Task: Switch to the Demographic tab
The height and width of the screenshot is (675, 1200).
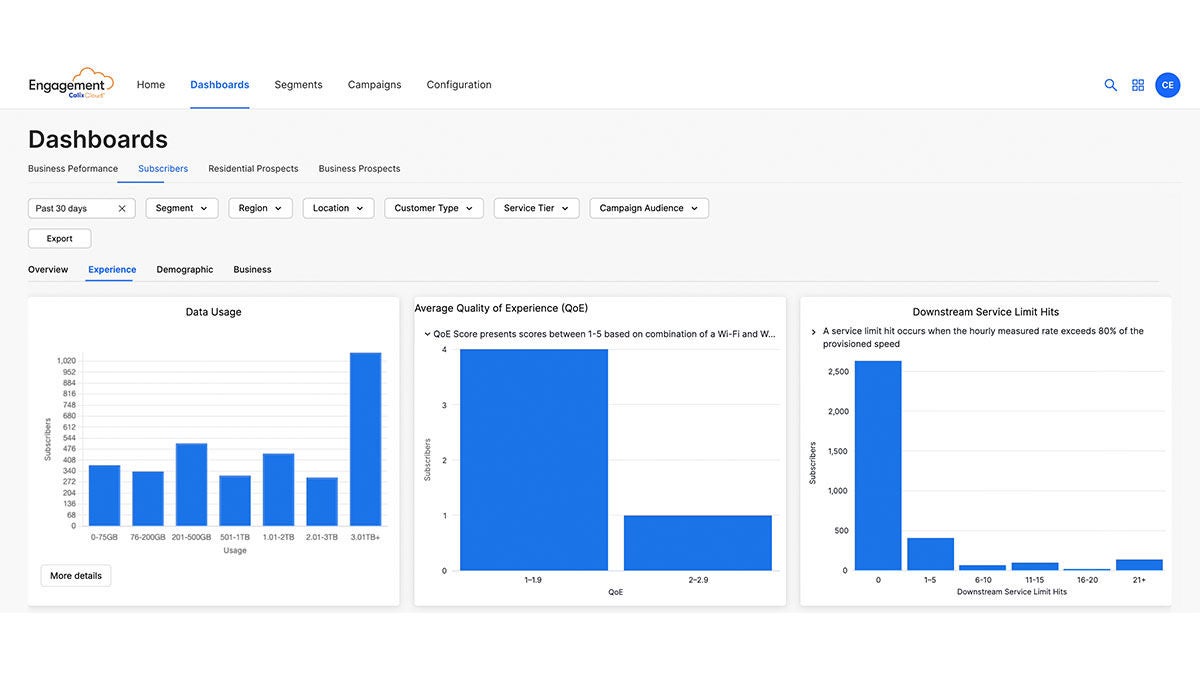Action: (184, 269)
